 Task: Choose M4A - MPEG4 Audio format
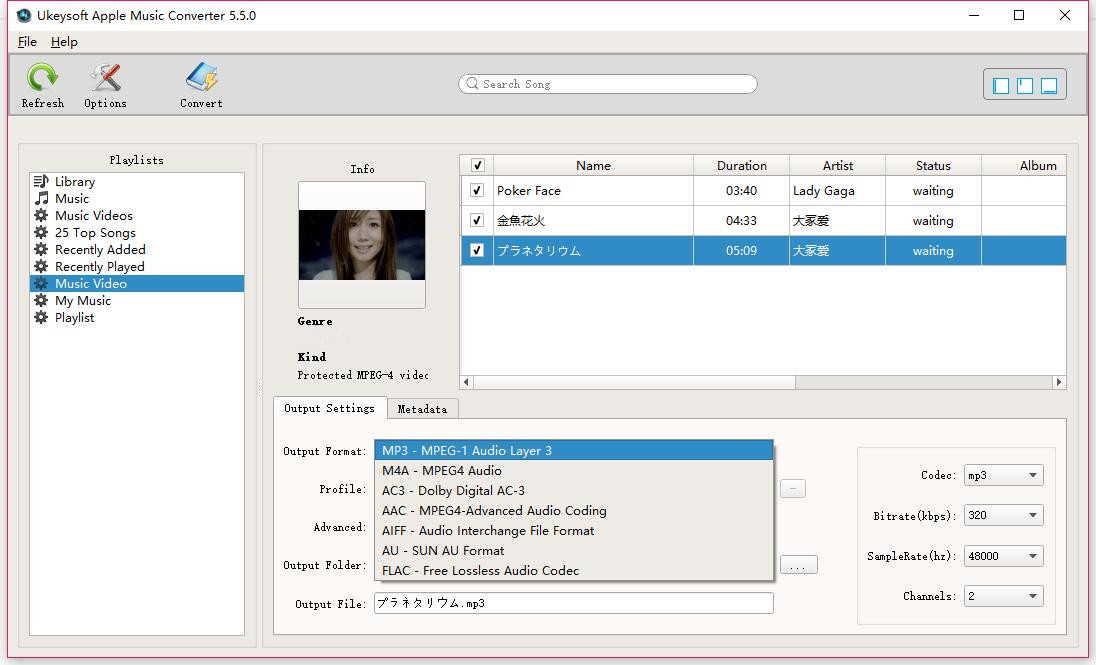coord(574,471)
